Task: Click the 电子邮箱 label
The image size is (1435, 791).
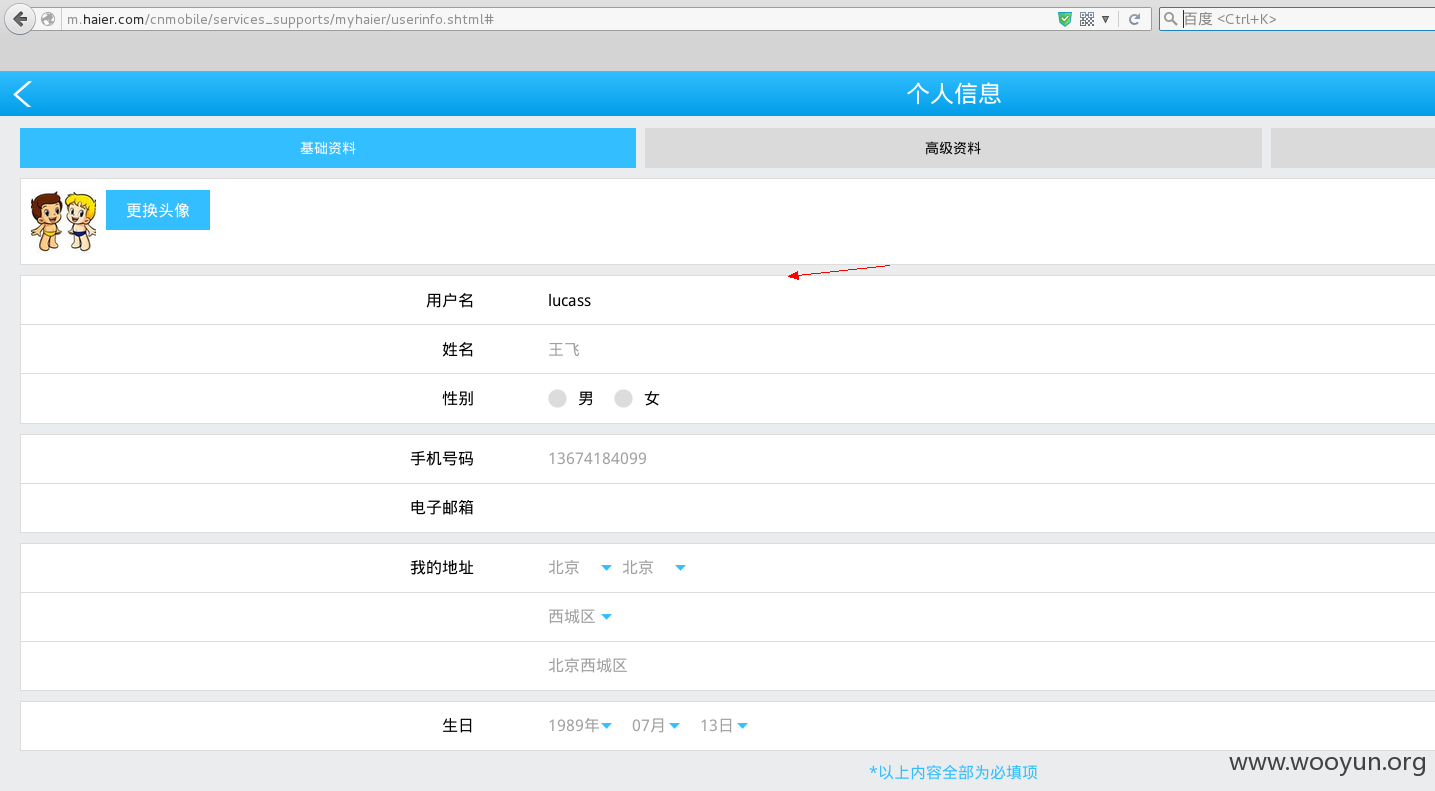Action: pos(442,507)
